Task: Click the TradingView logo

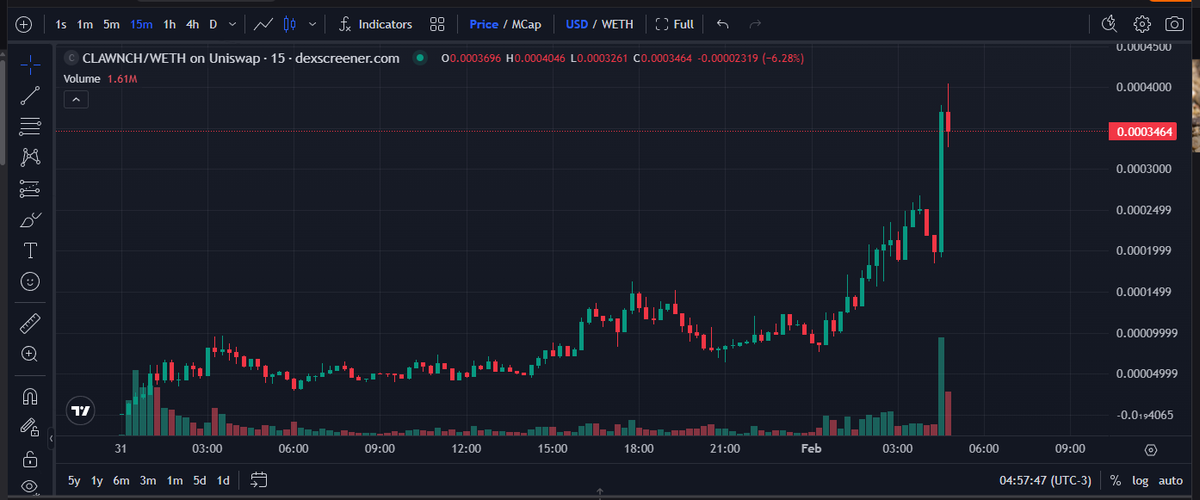Action: [x=81, y=410]
